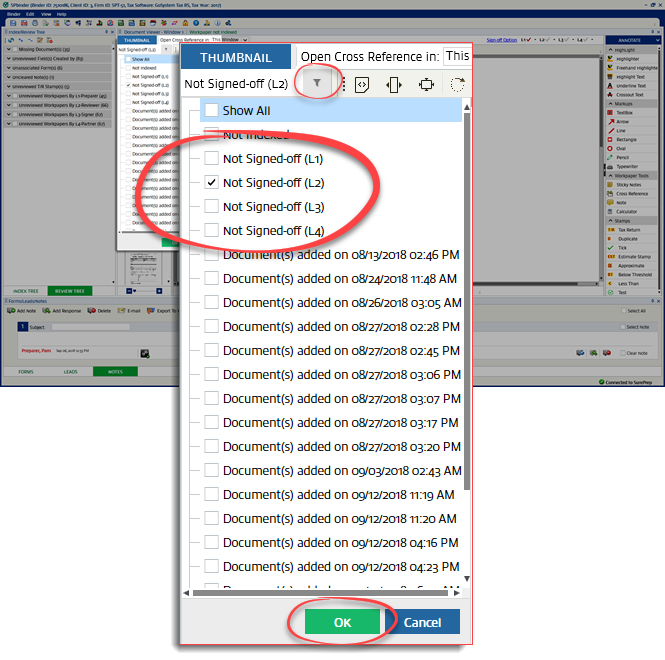Click the fit-width icon in enlarged toolbar

point(394,84)
